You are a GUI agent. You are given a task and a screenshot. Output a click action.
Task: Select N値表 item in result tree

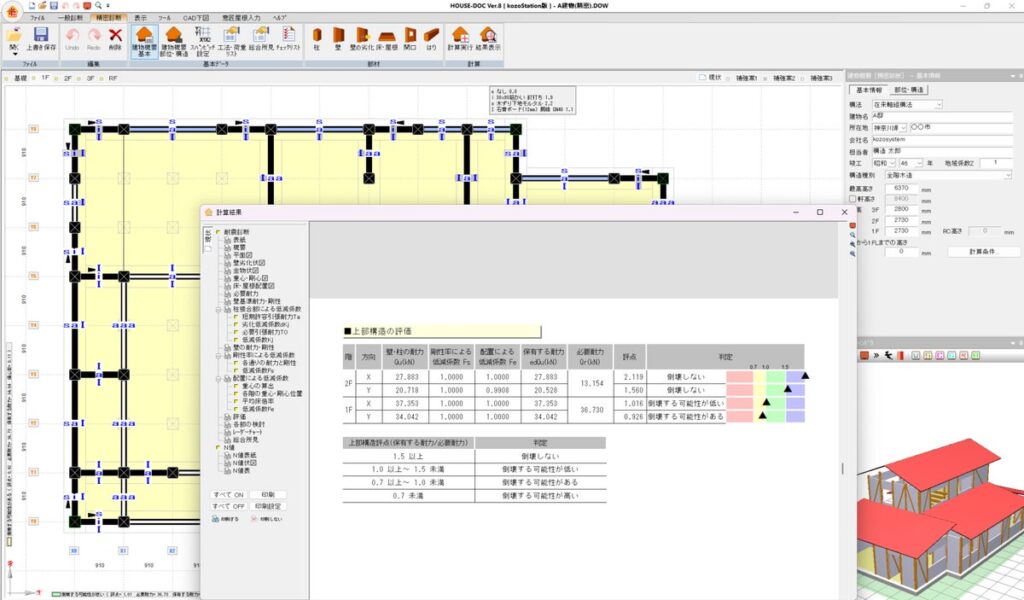241,470
